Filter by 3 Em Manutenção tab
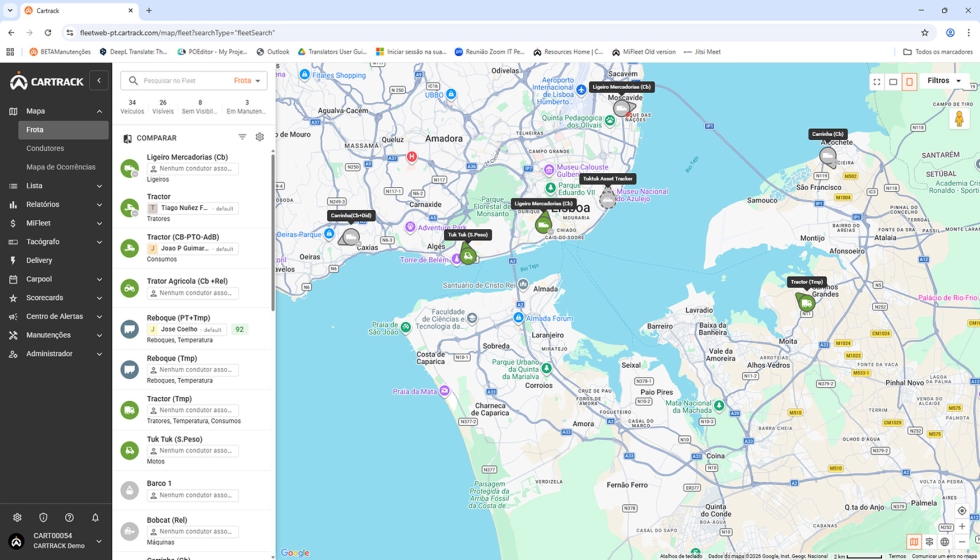The width and height of the screenshot is (980, 560). pyautogui.click(x=247, y=107)
